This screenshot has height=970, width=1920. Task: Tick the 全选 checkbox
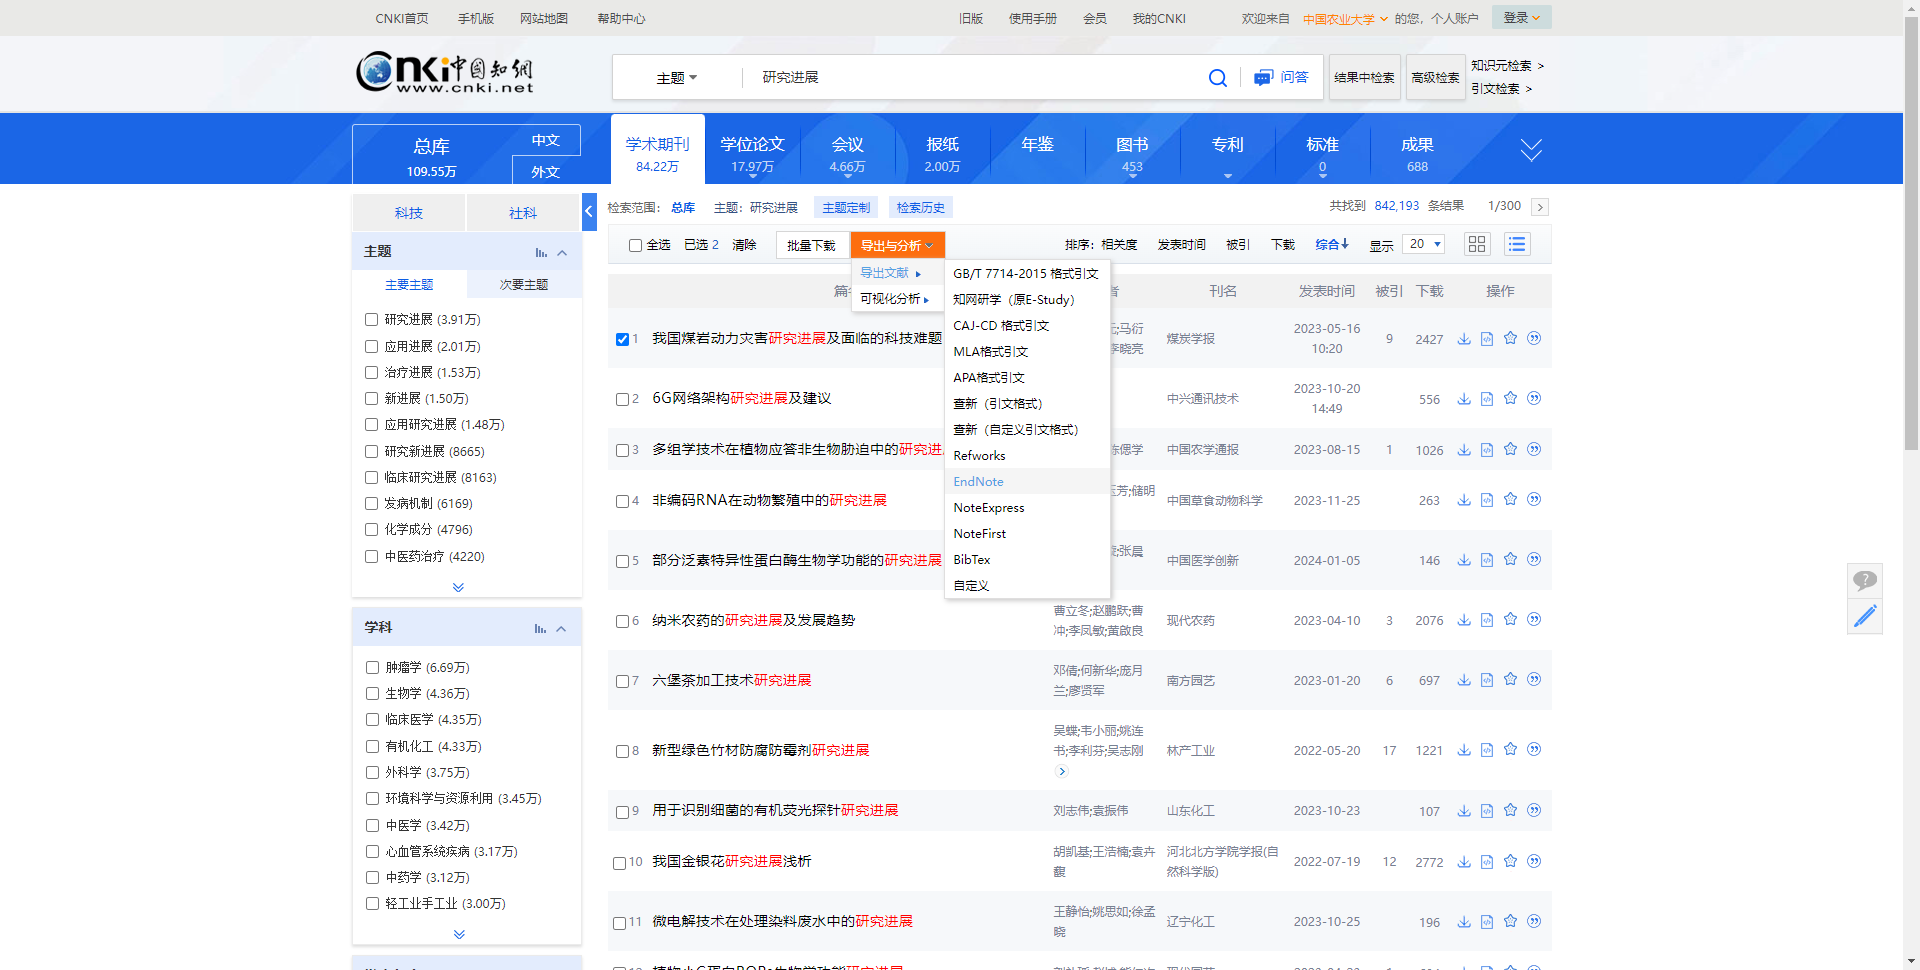tap(635, 245)
